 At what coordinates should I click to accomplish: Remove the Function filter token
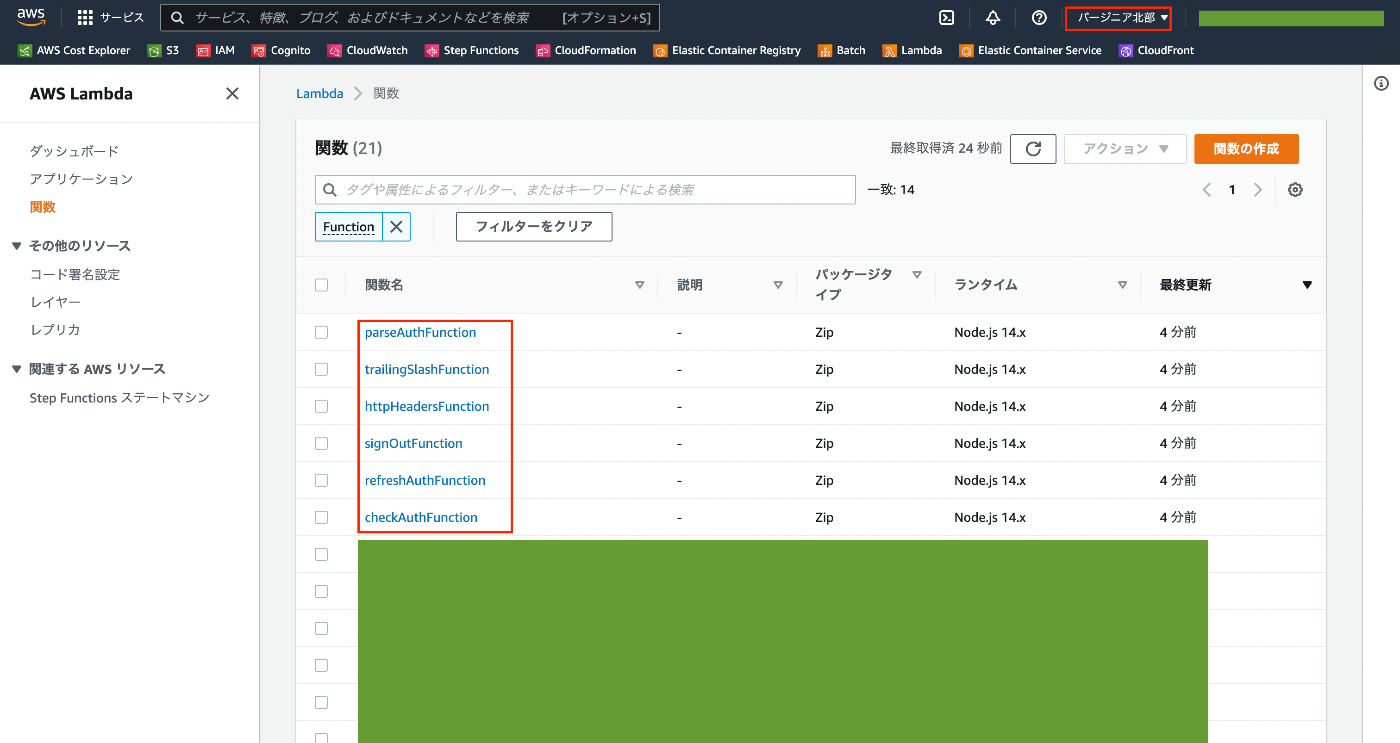point(397,227)
